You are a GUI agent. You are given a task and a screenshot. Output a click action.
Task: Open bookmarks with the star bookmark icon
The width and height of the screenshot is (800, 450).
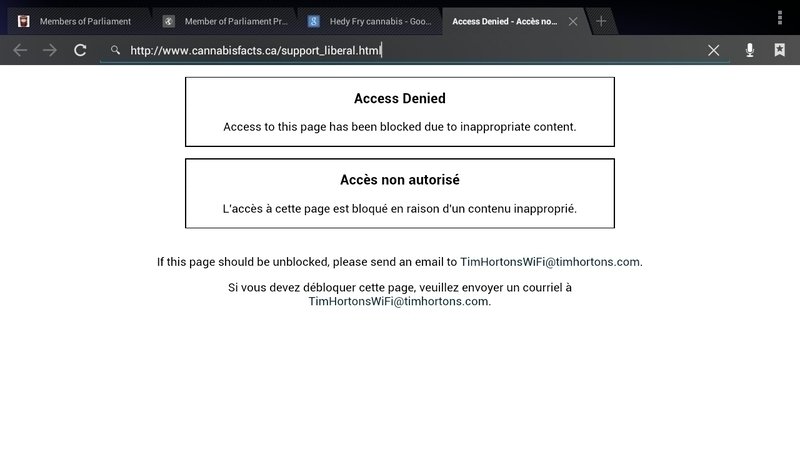pyautogui.click(x=779, y=50)
